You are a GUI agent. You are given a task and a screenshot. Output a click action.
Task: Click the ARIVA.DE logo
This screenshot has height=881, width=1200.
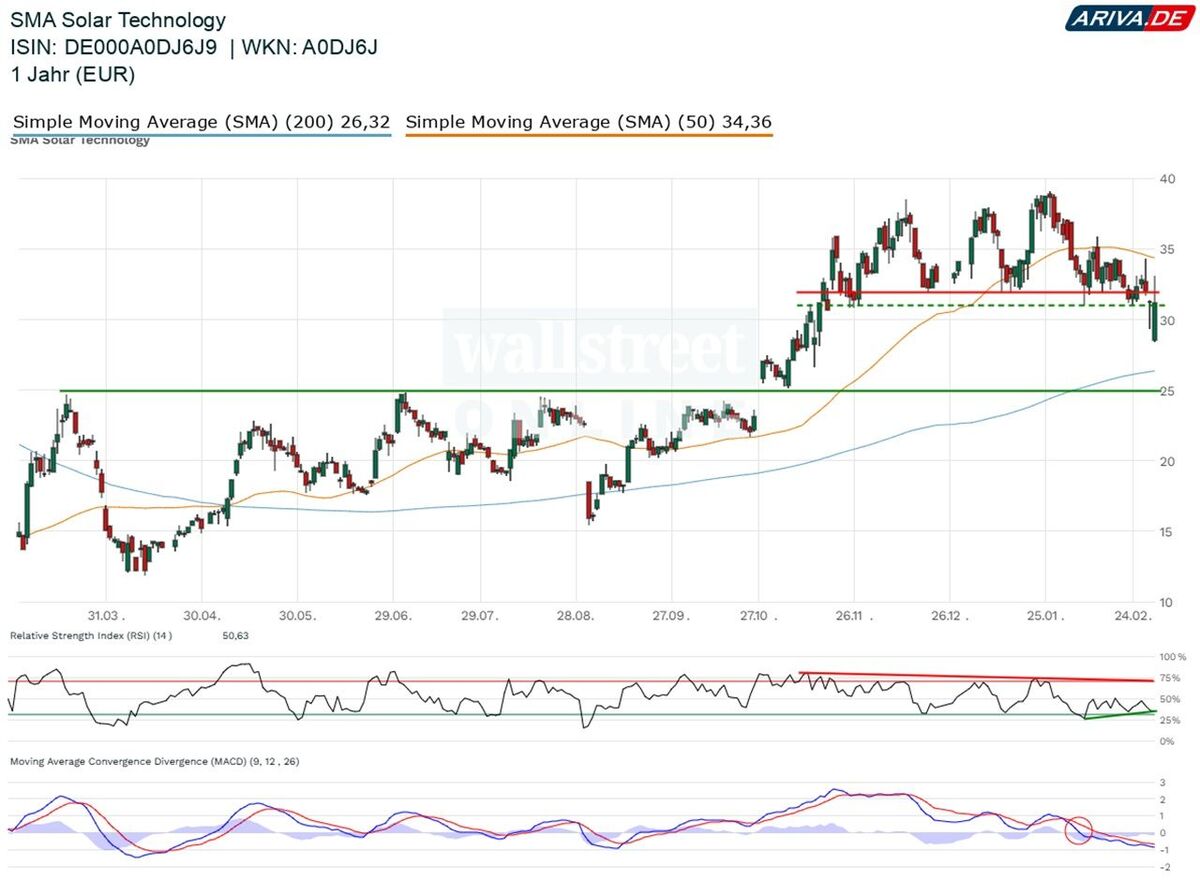1126,18
